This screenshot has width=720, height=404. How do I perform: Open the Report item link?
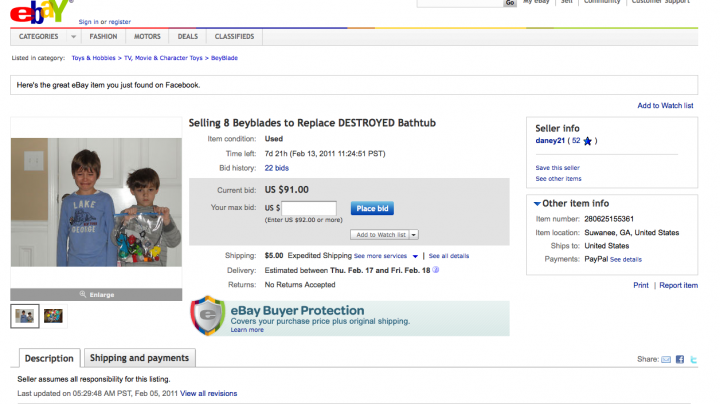tap(678, 285)
